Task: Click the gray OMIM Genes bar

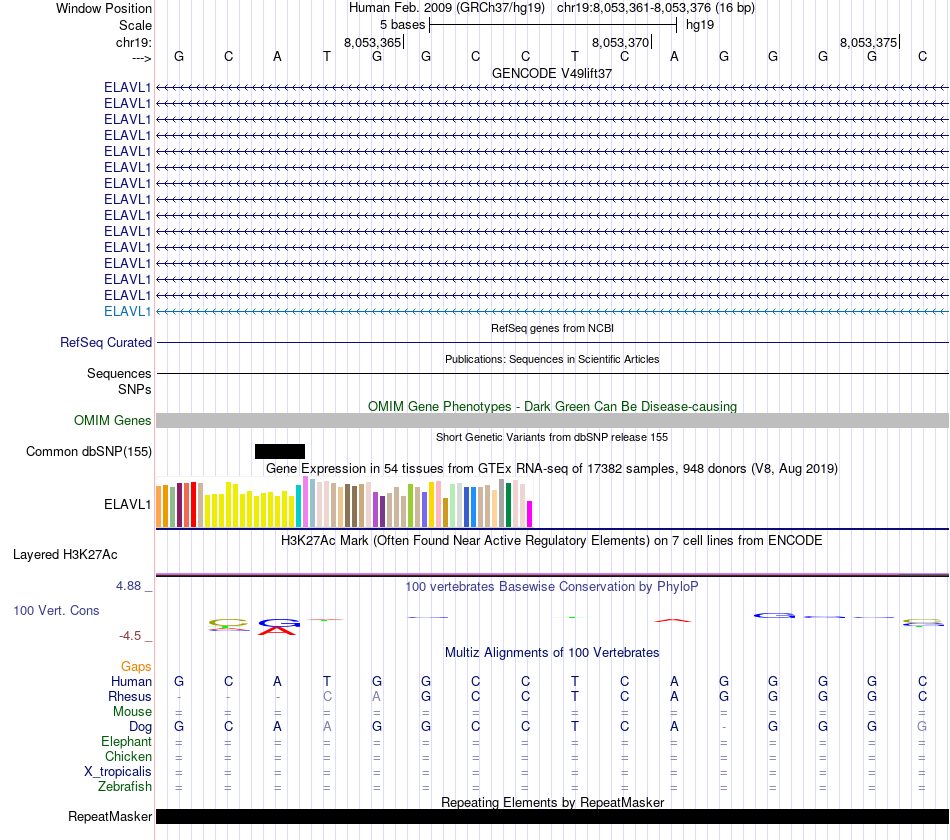Action: coord(552,421)
